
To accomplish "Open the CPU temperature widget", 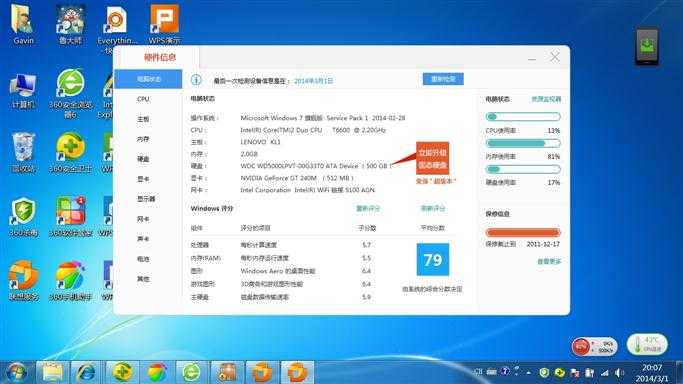I will point(647,344).
